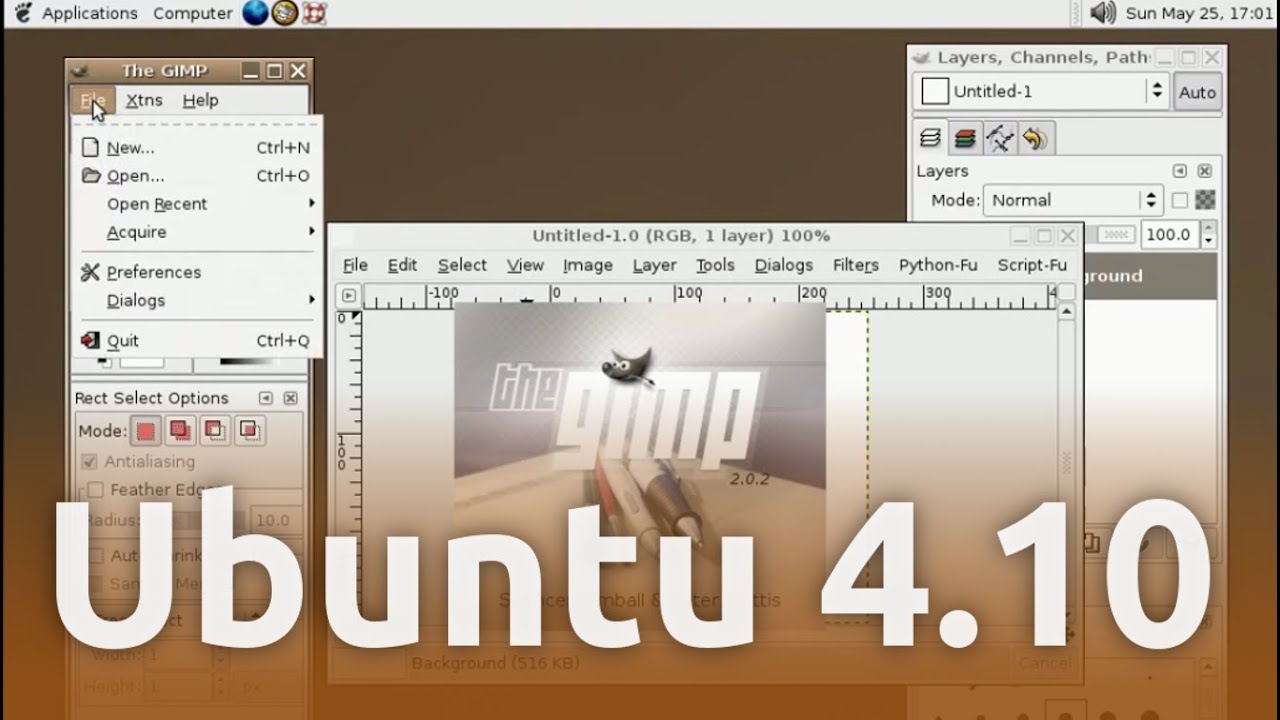Image resolution: width=1280 pixels, height=720 pixels.
Task: Choose Open... from the File menu
Action: (x=197, y=176)
